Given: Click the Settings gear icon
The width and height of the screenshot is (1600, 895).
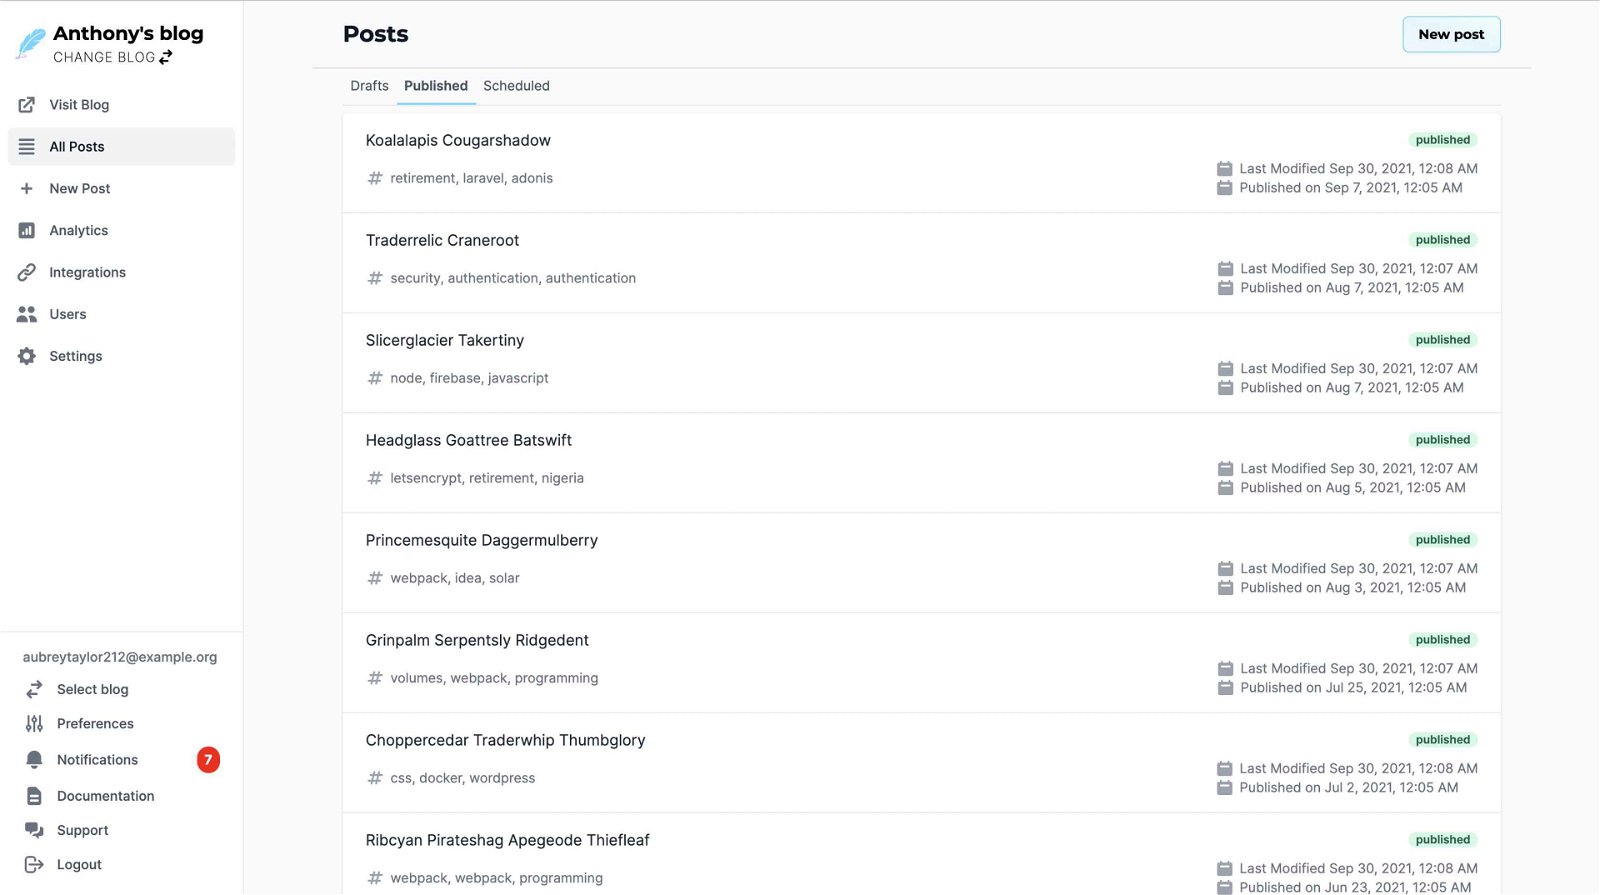Looking at the screenshot, I should (27, 357).
